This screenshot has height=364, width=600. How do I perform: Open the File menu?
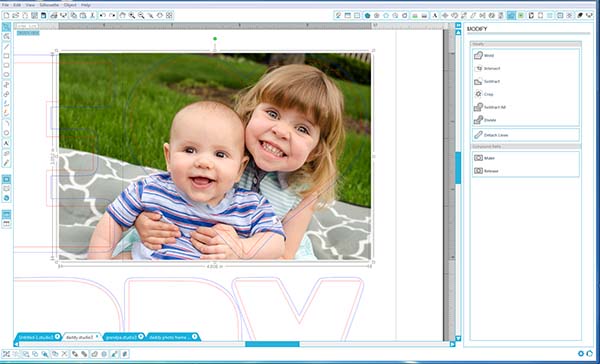[x=5, y=5]
